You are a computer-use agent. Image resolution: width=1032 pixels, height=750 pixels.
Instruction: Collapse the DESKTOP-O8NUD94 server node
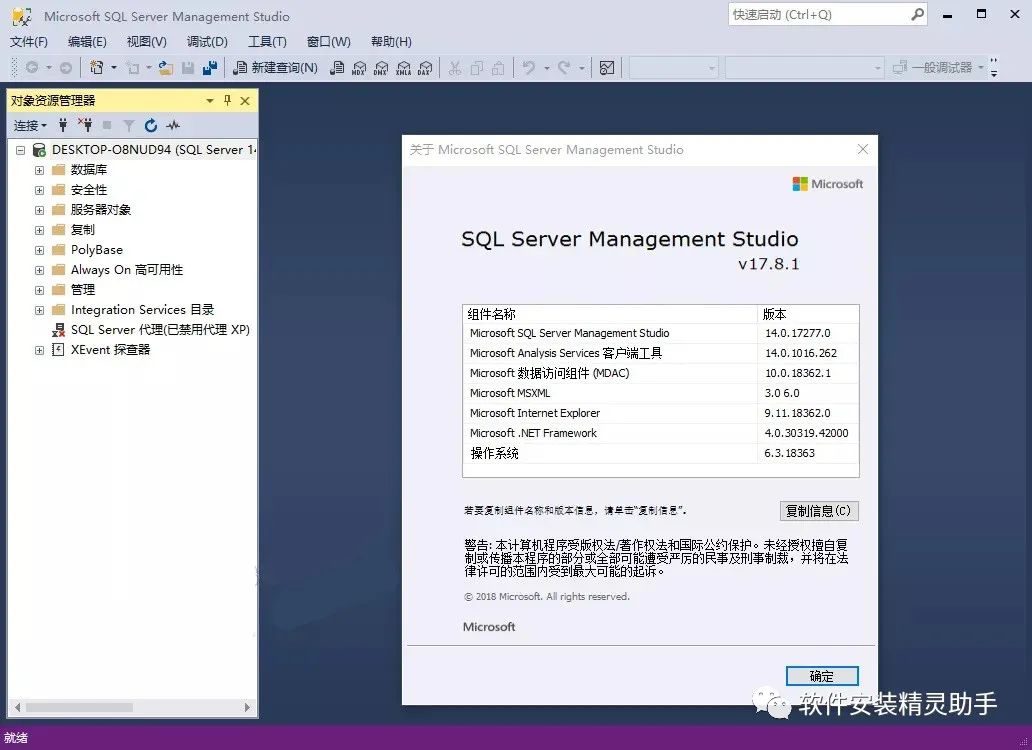(x=20, y=150)
